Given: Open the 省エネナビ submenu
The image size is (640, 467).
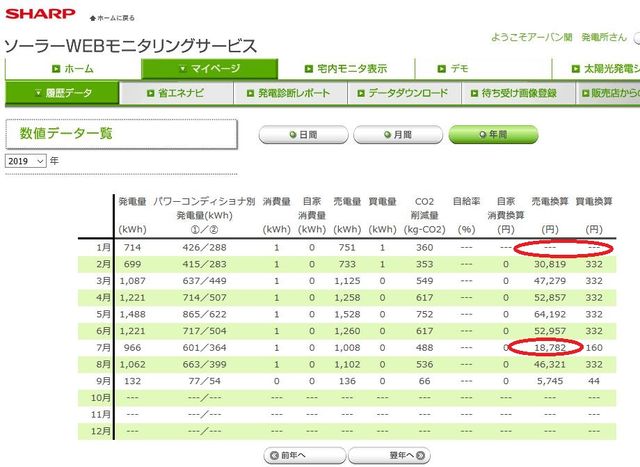Looking at the screenshot, I should [x=176, y=93].
